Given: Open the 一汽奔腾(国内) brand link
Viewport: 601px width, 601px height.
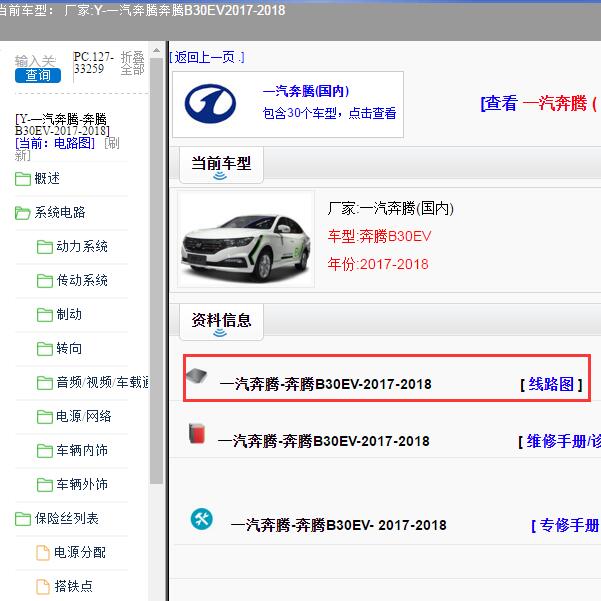Looking at the screenshot, I should [306, 91].
